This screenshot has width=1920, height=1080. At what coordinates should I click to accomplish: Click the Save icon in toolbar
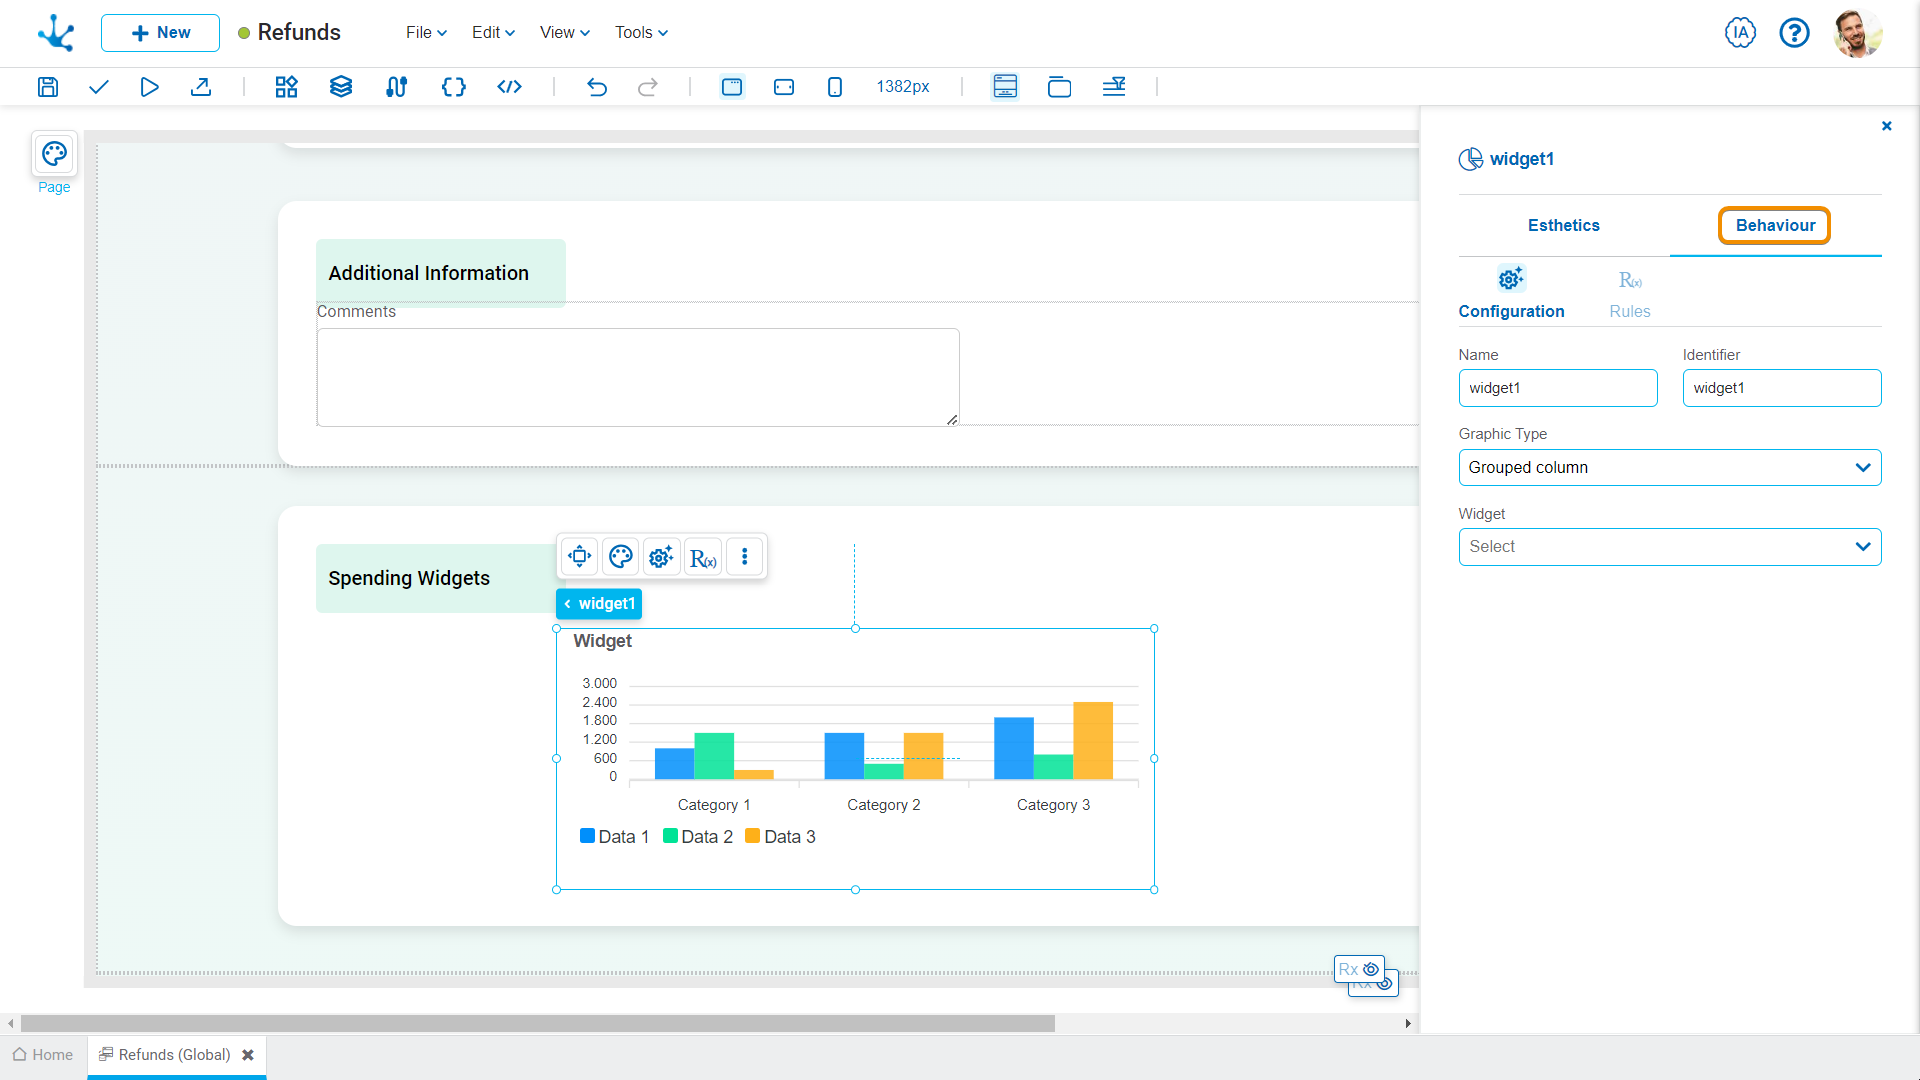point(48,87)
